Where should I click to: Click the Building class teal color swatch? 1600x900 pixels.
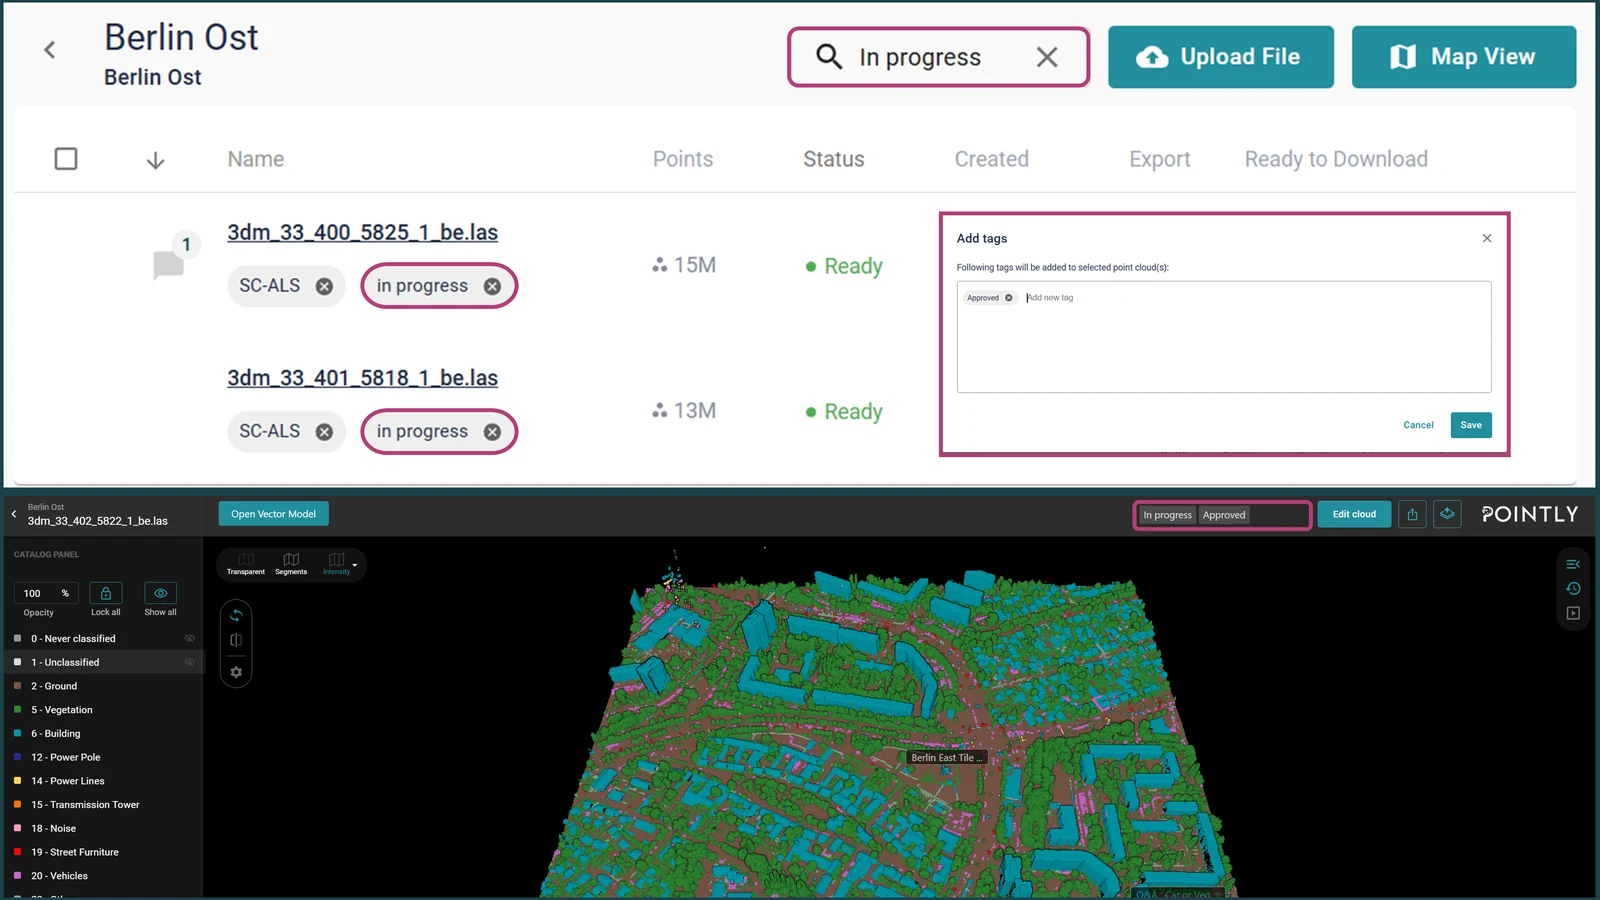pos(17,733)
